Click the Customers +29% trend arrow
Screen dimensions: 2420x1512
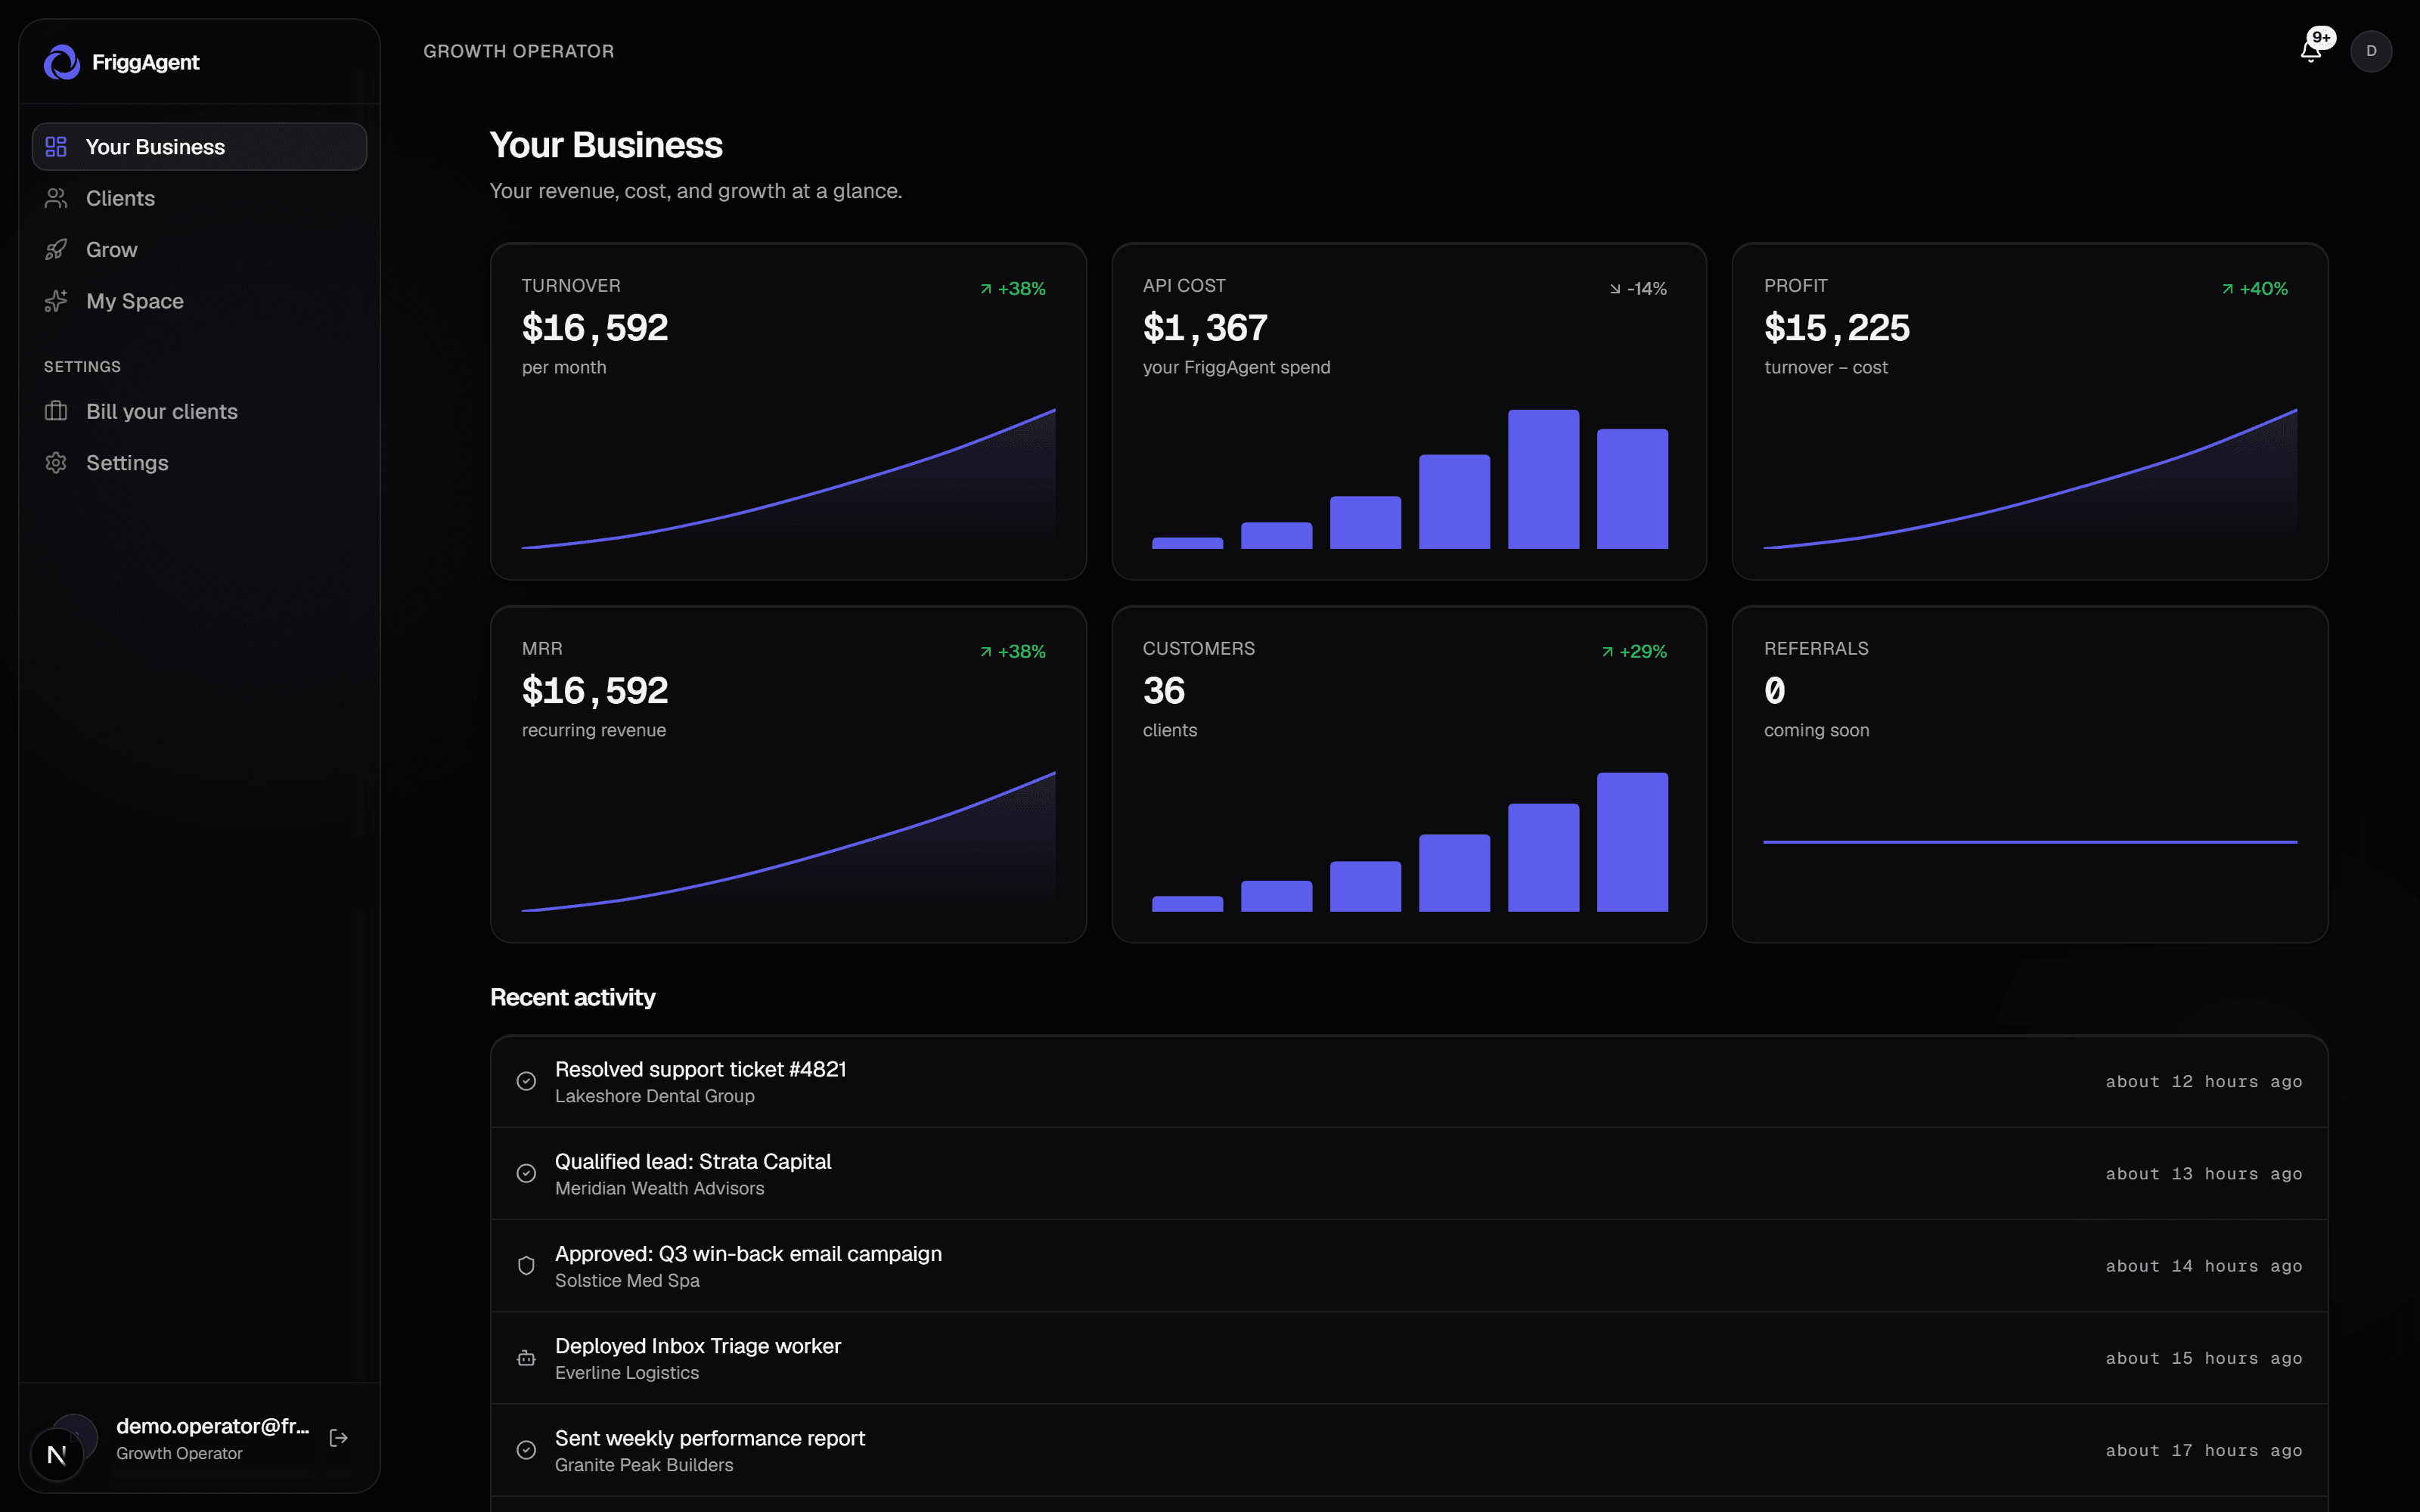(1607, 652)
